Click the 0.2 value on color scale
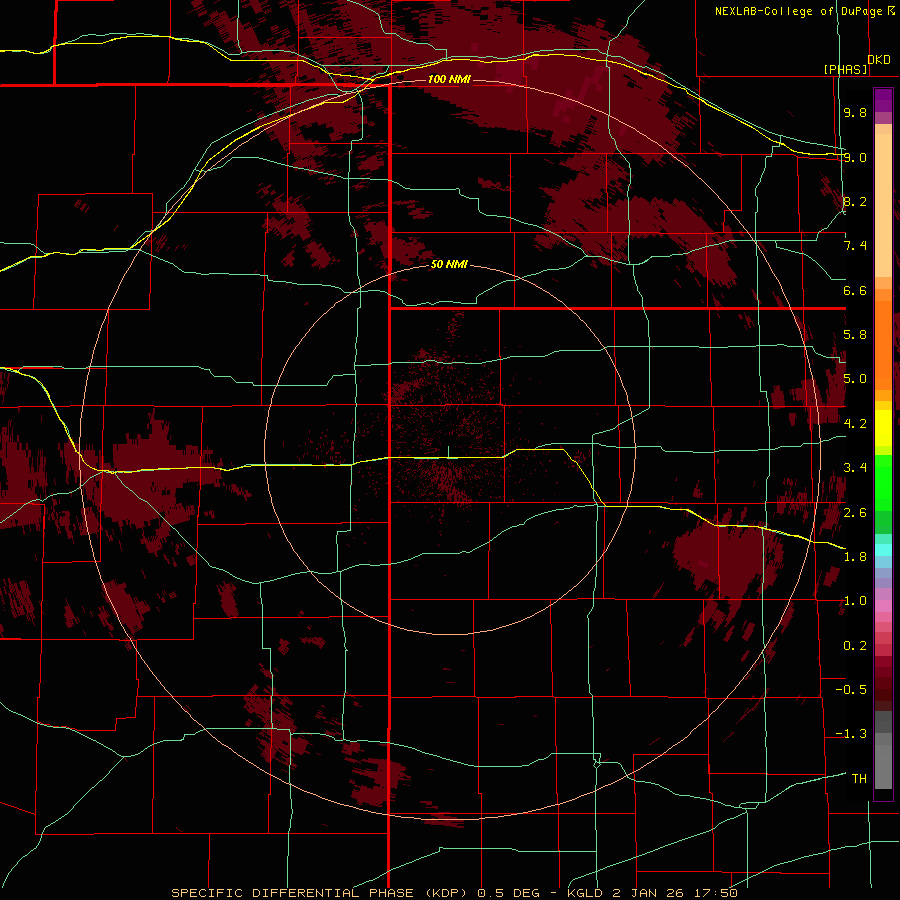This screenshot has height=900, width=900. coord(855,646)
